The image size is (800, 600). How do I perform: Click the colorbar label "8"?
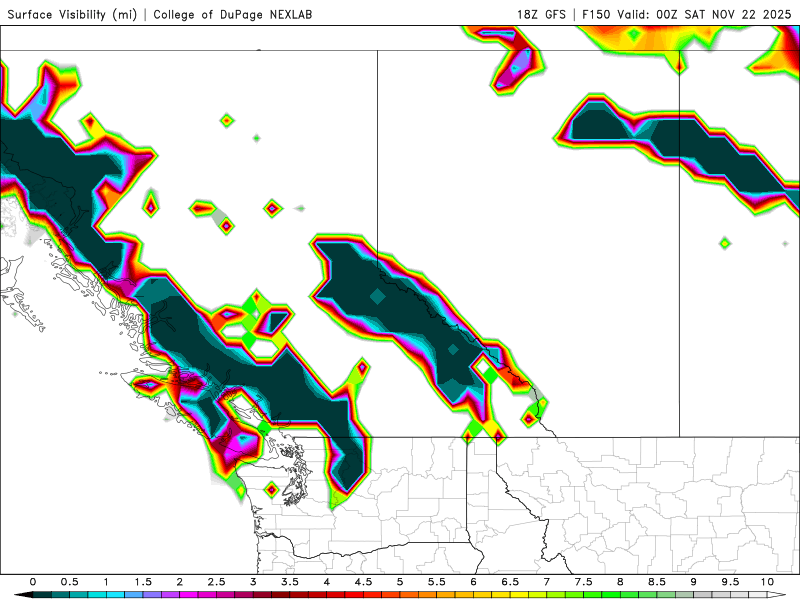pos(620,582)
